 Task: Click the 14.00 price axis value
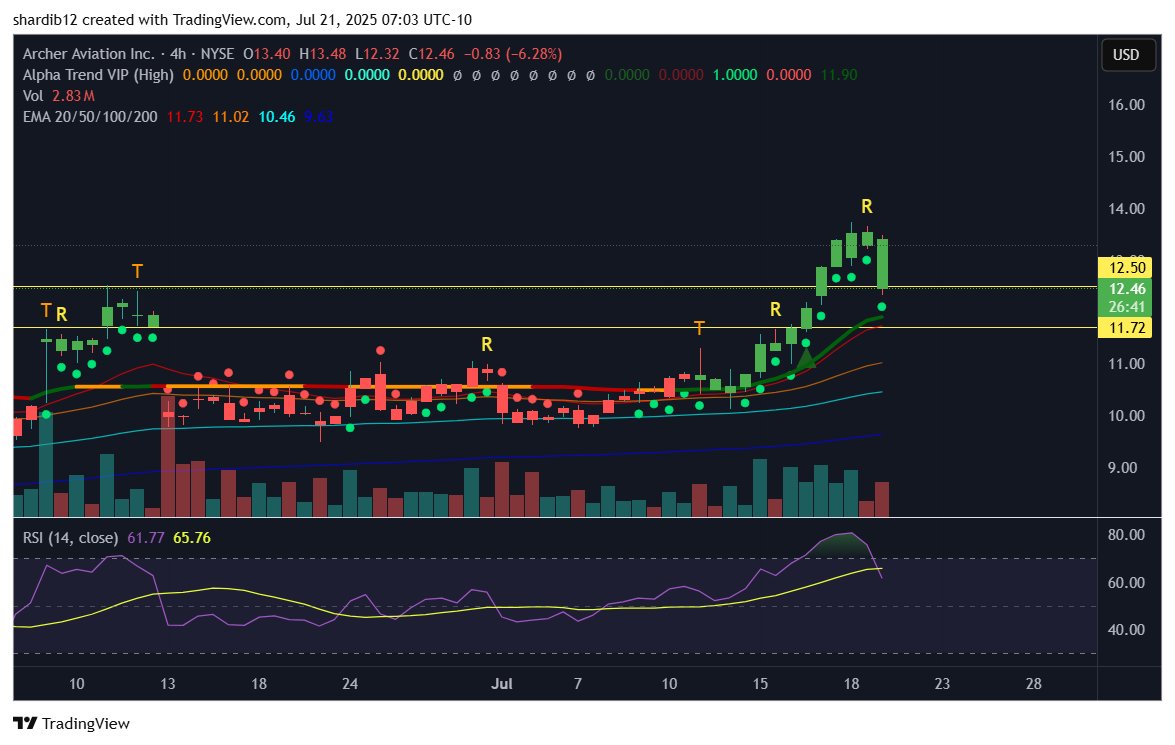click(x=1126, y=208)
